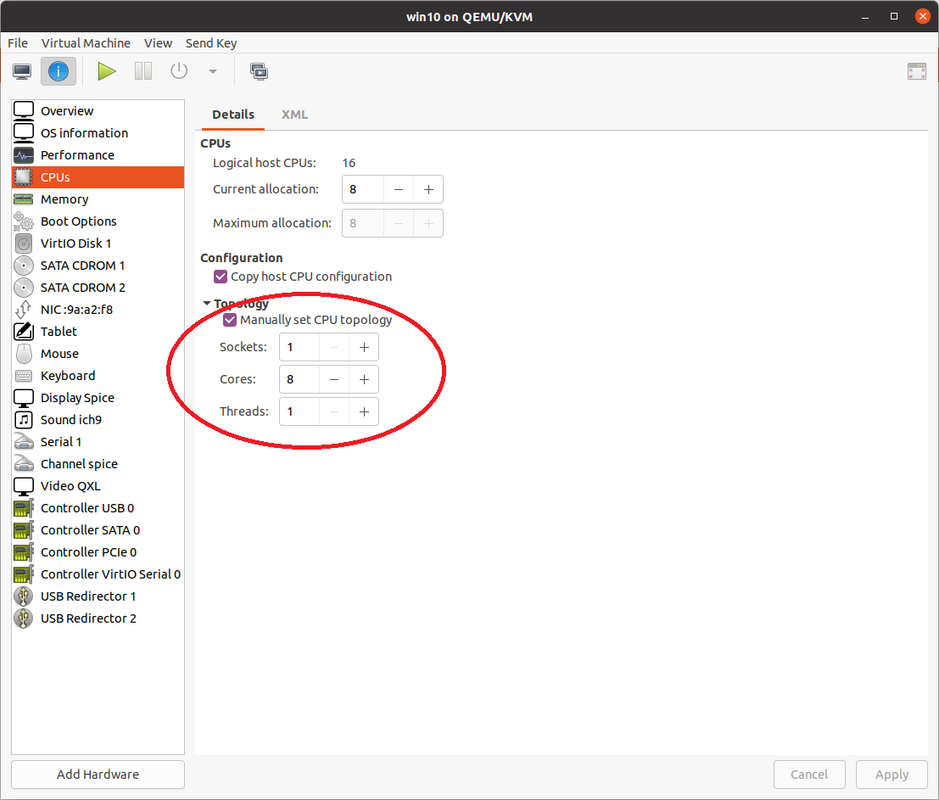The image size is (939, 800).
Task: Open the File menu
Action: (x=17, y=43)
